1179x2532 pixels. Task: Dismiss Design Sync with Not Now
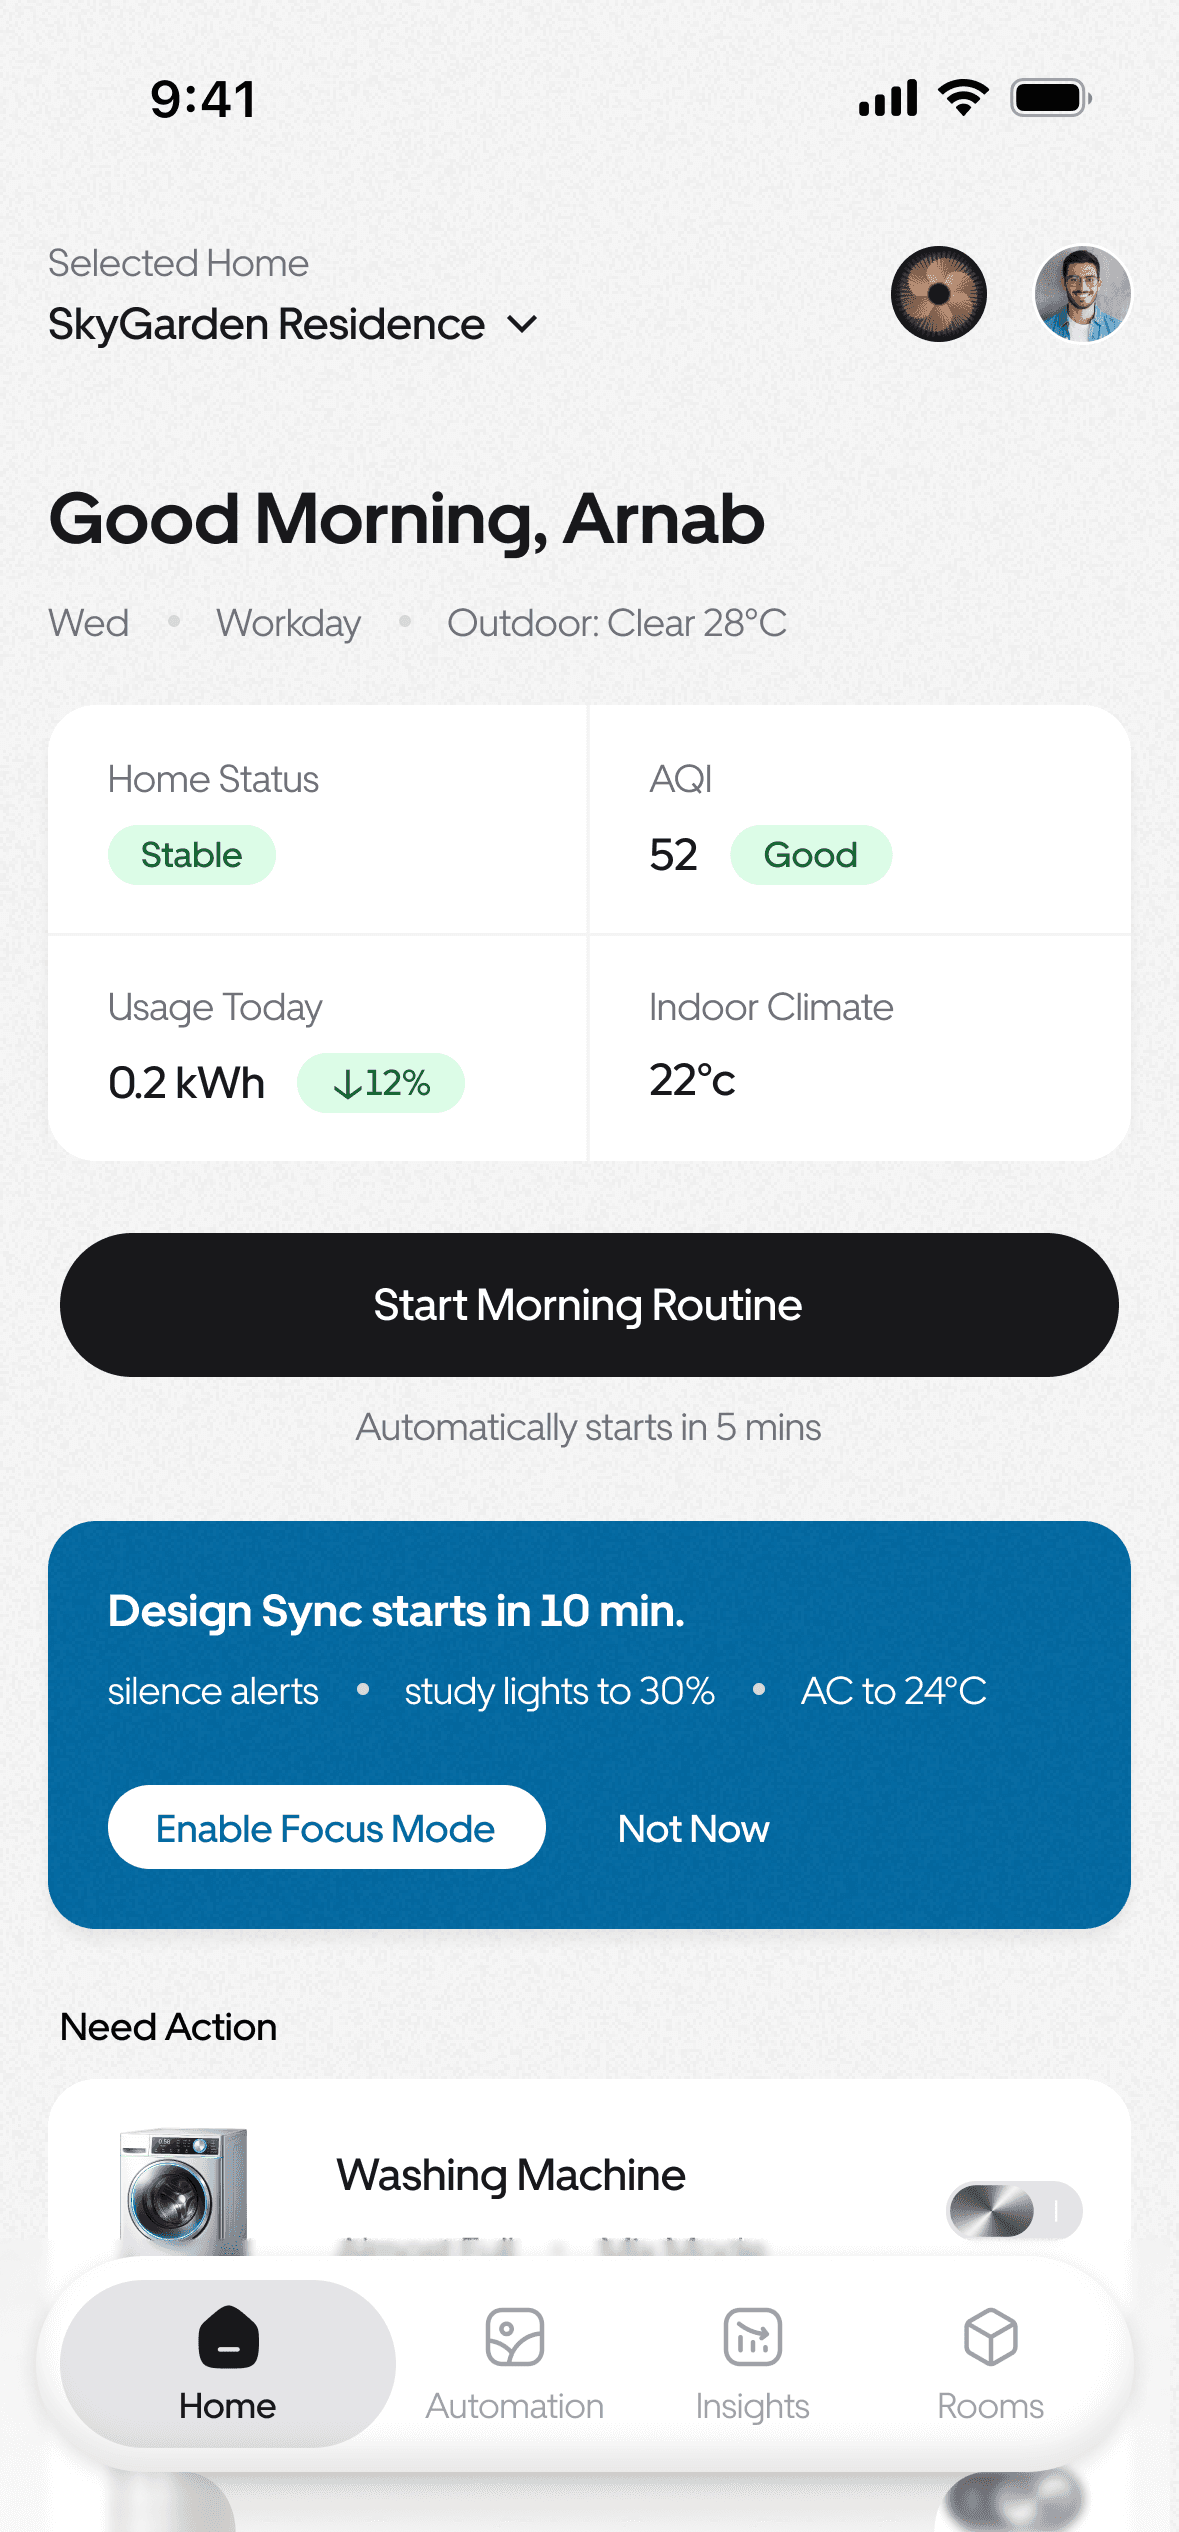tap(692, 1827)
